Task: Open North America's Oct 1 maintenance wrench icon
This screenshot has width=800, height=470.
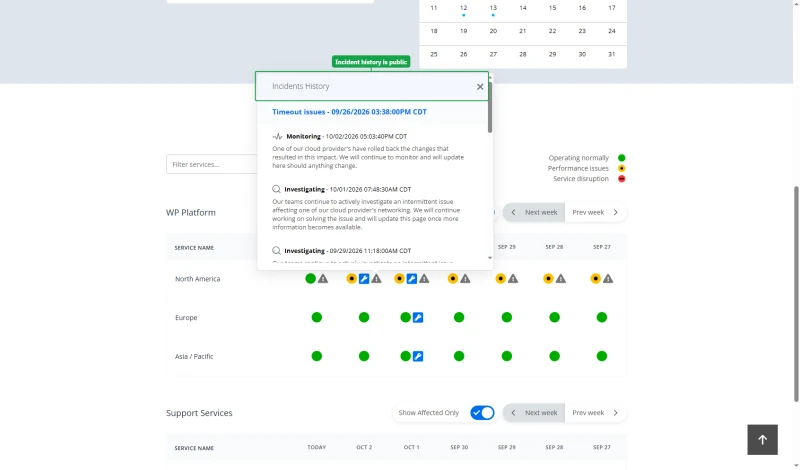Action: [x=412, y=279]
